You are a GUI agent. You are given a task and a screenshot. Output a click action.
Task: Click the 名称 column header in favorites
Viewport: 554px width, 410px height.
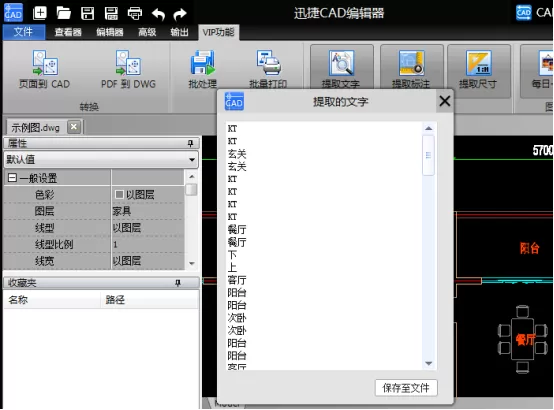52,300
